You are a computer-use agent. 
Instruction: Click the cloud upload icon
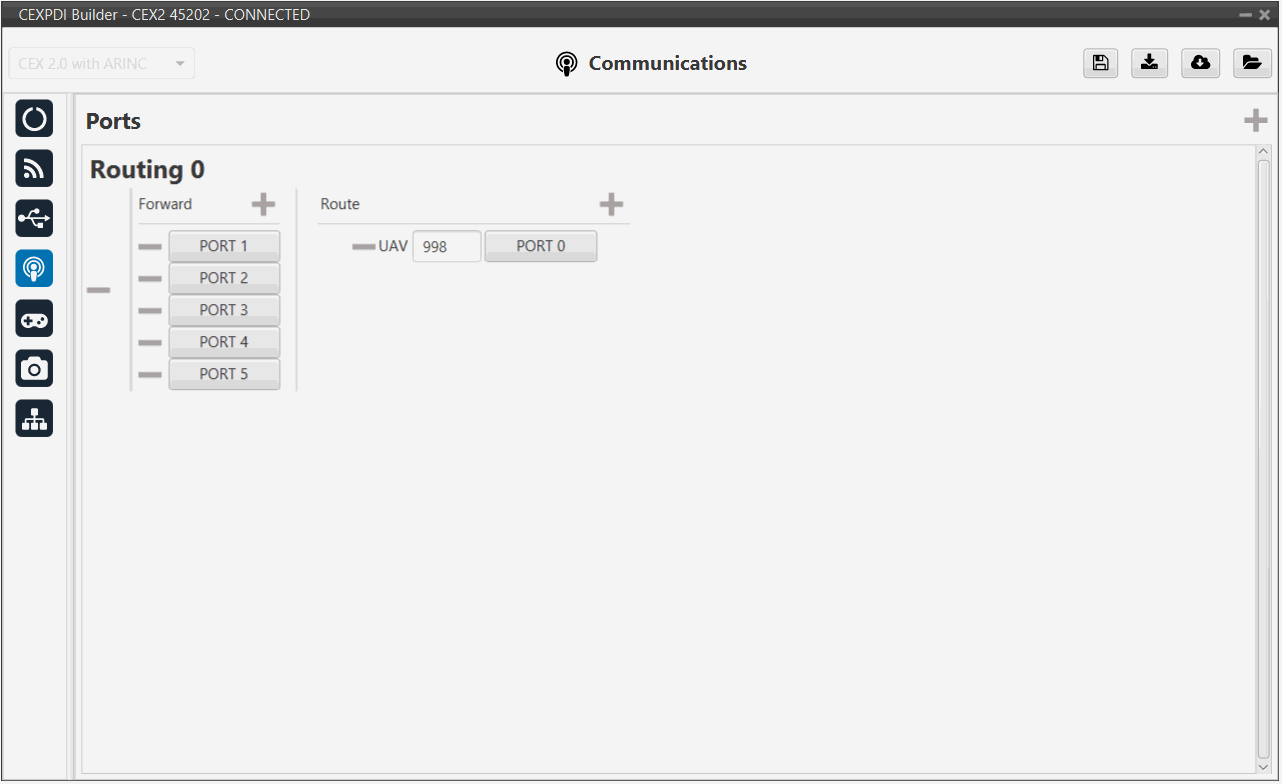tap(1200, 63)
